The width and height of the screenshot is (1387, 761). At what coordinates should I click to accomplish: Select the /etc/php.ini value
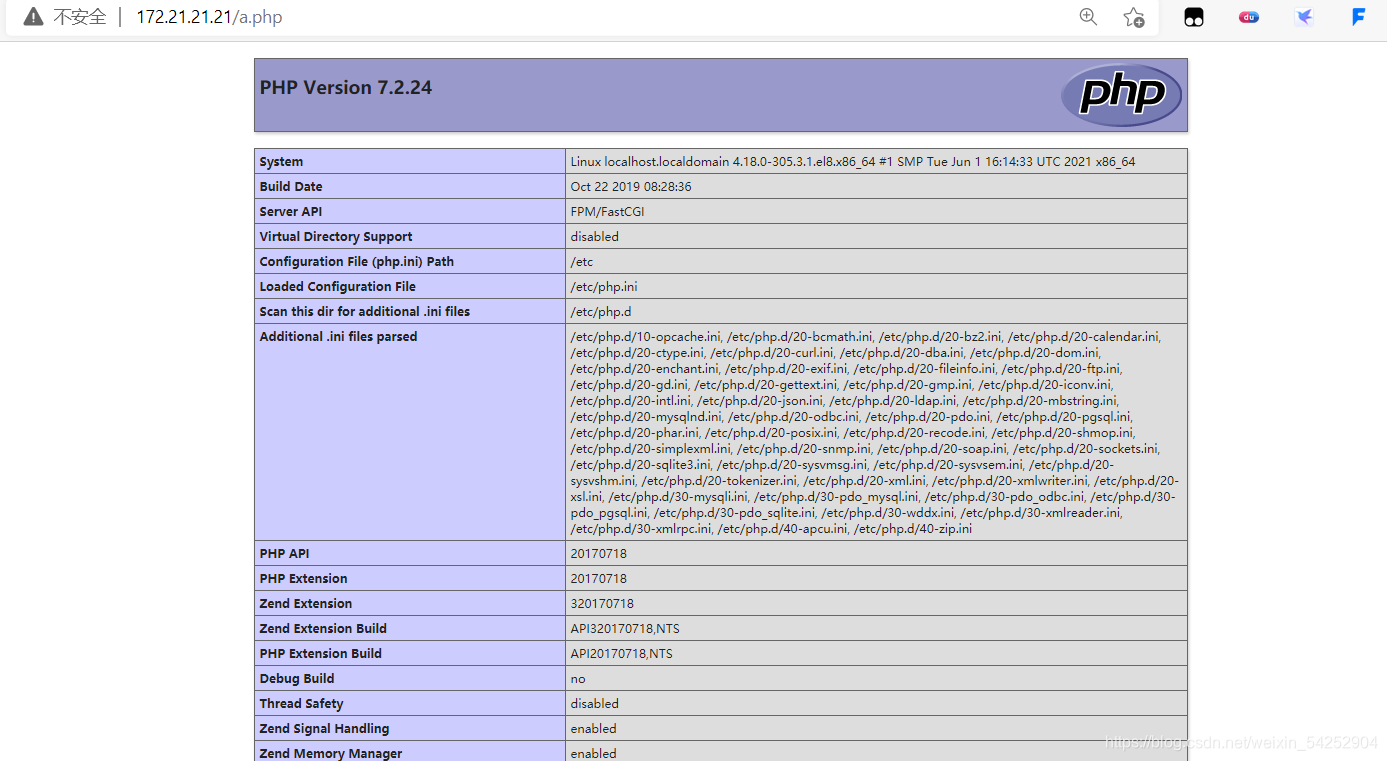[604, 287]
